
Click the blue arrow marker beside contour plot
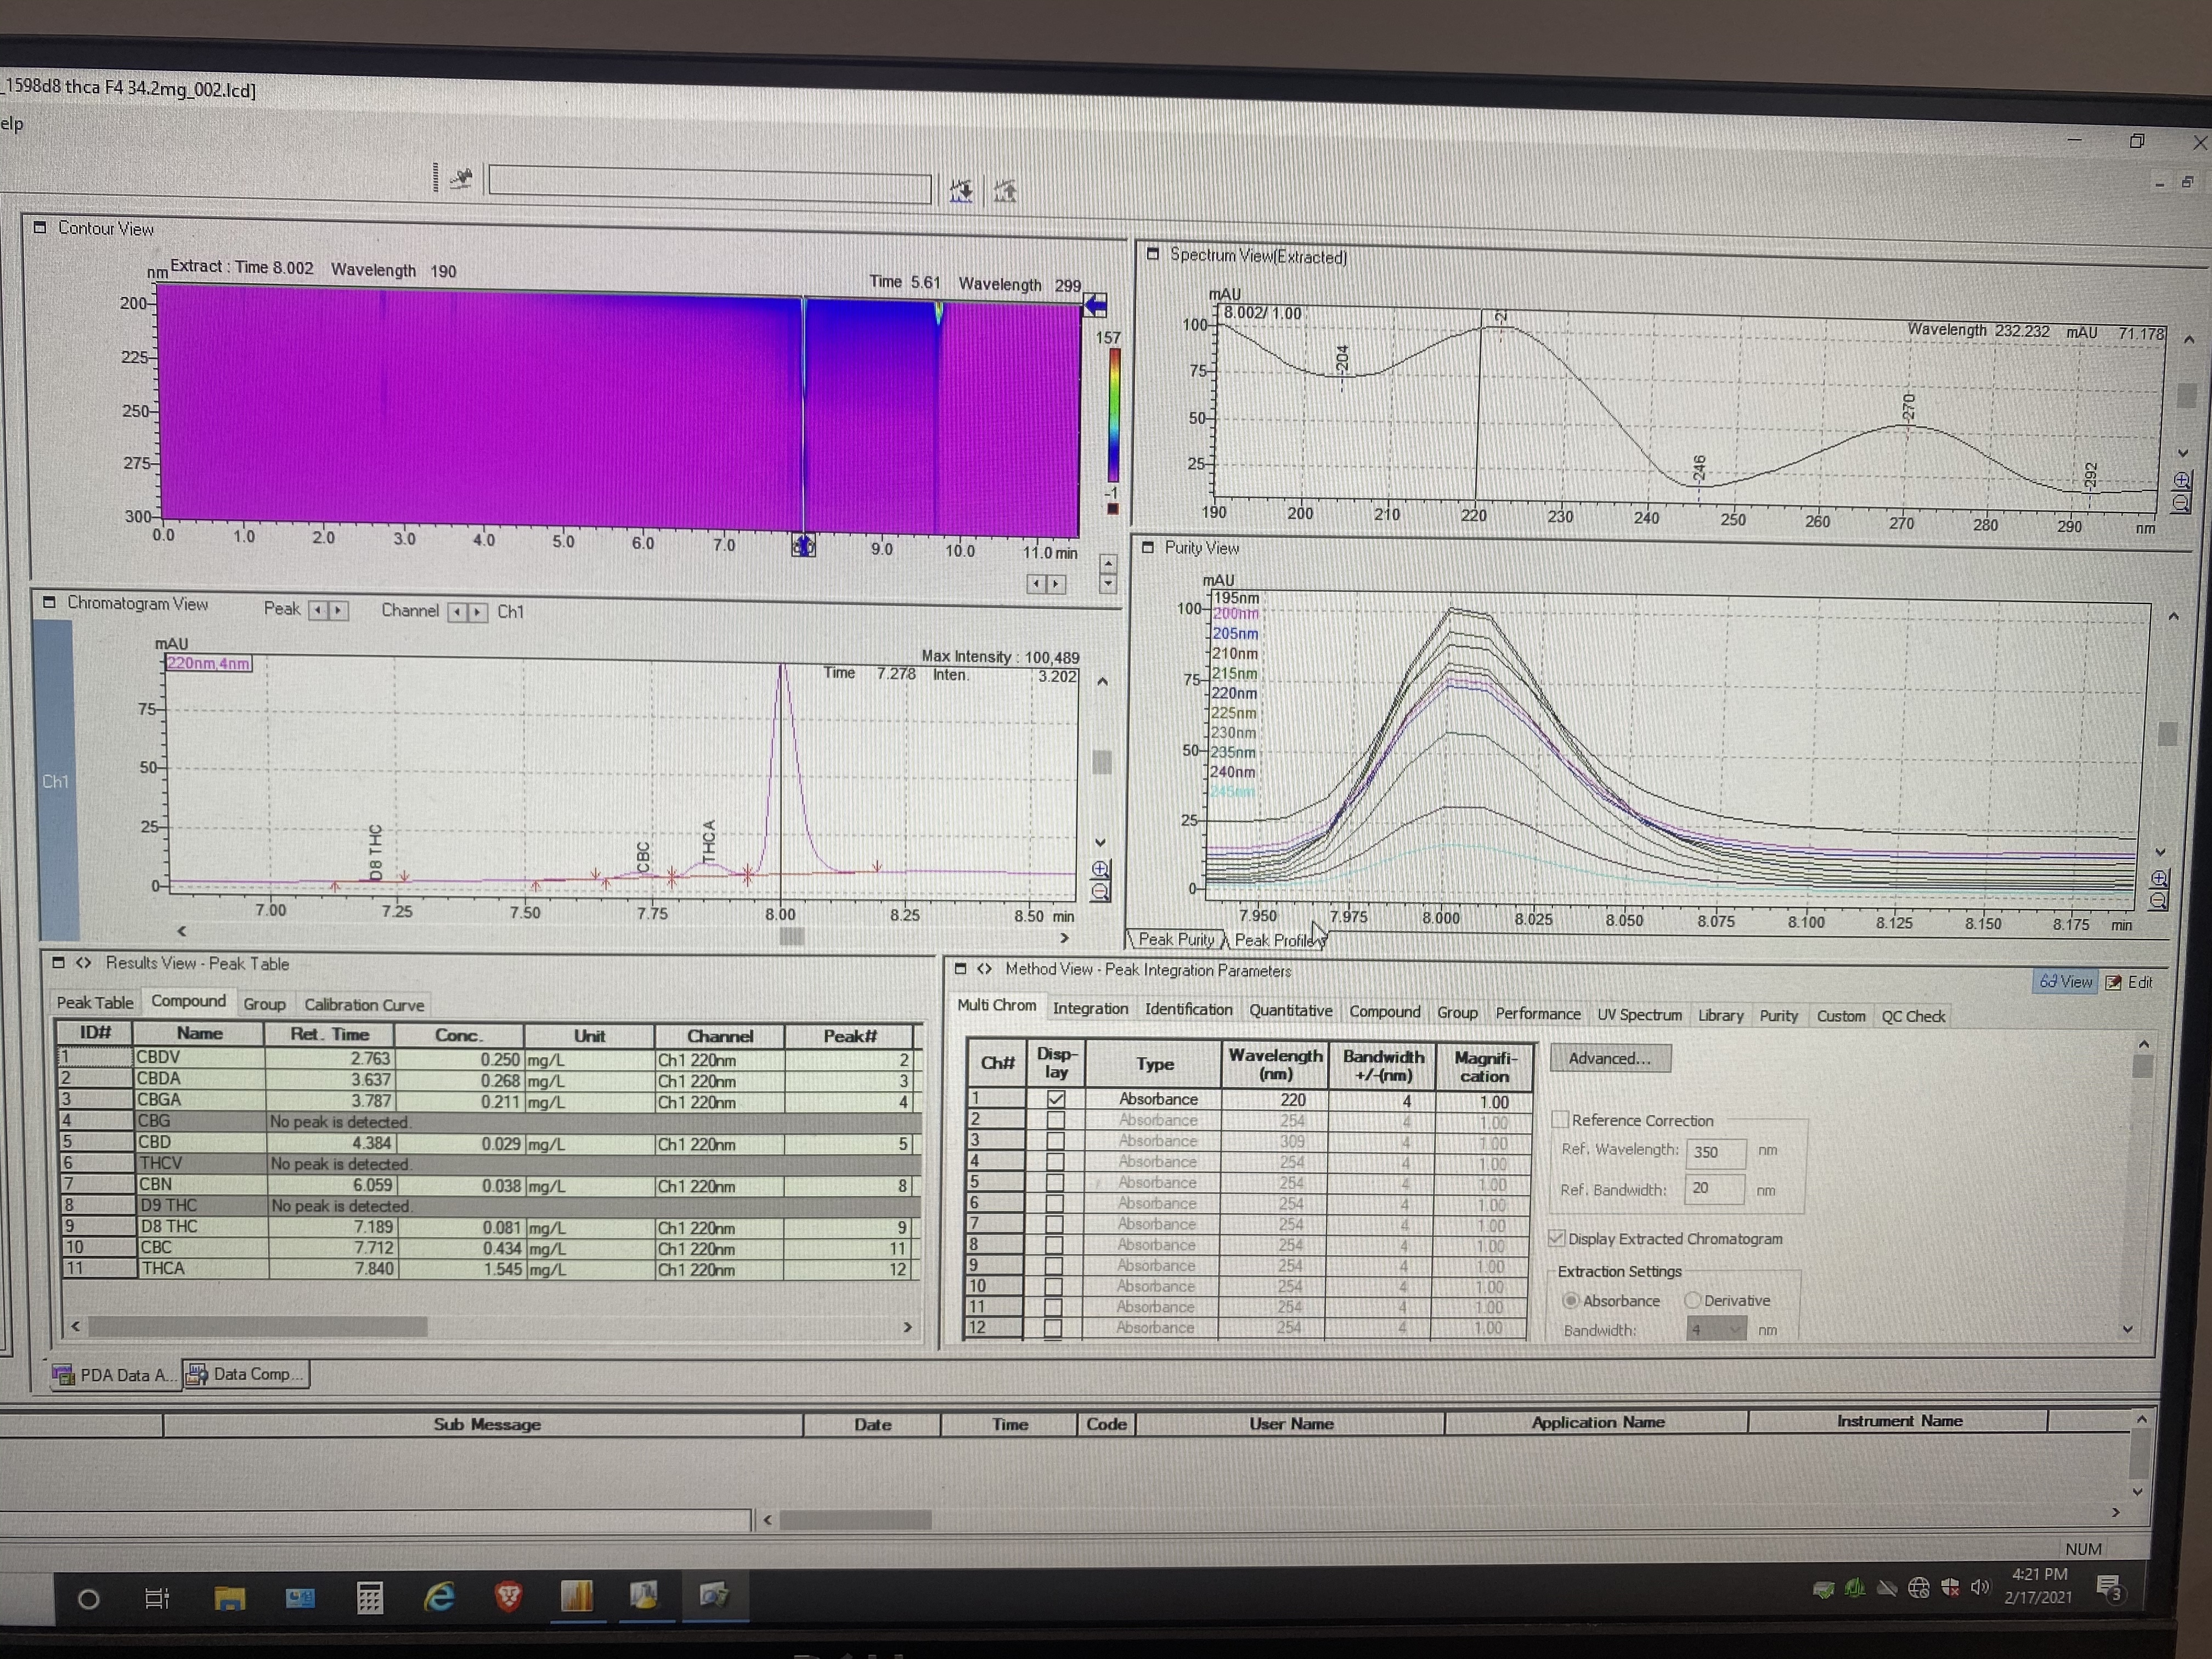point(1095,305)
